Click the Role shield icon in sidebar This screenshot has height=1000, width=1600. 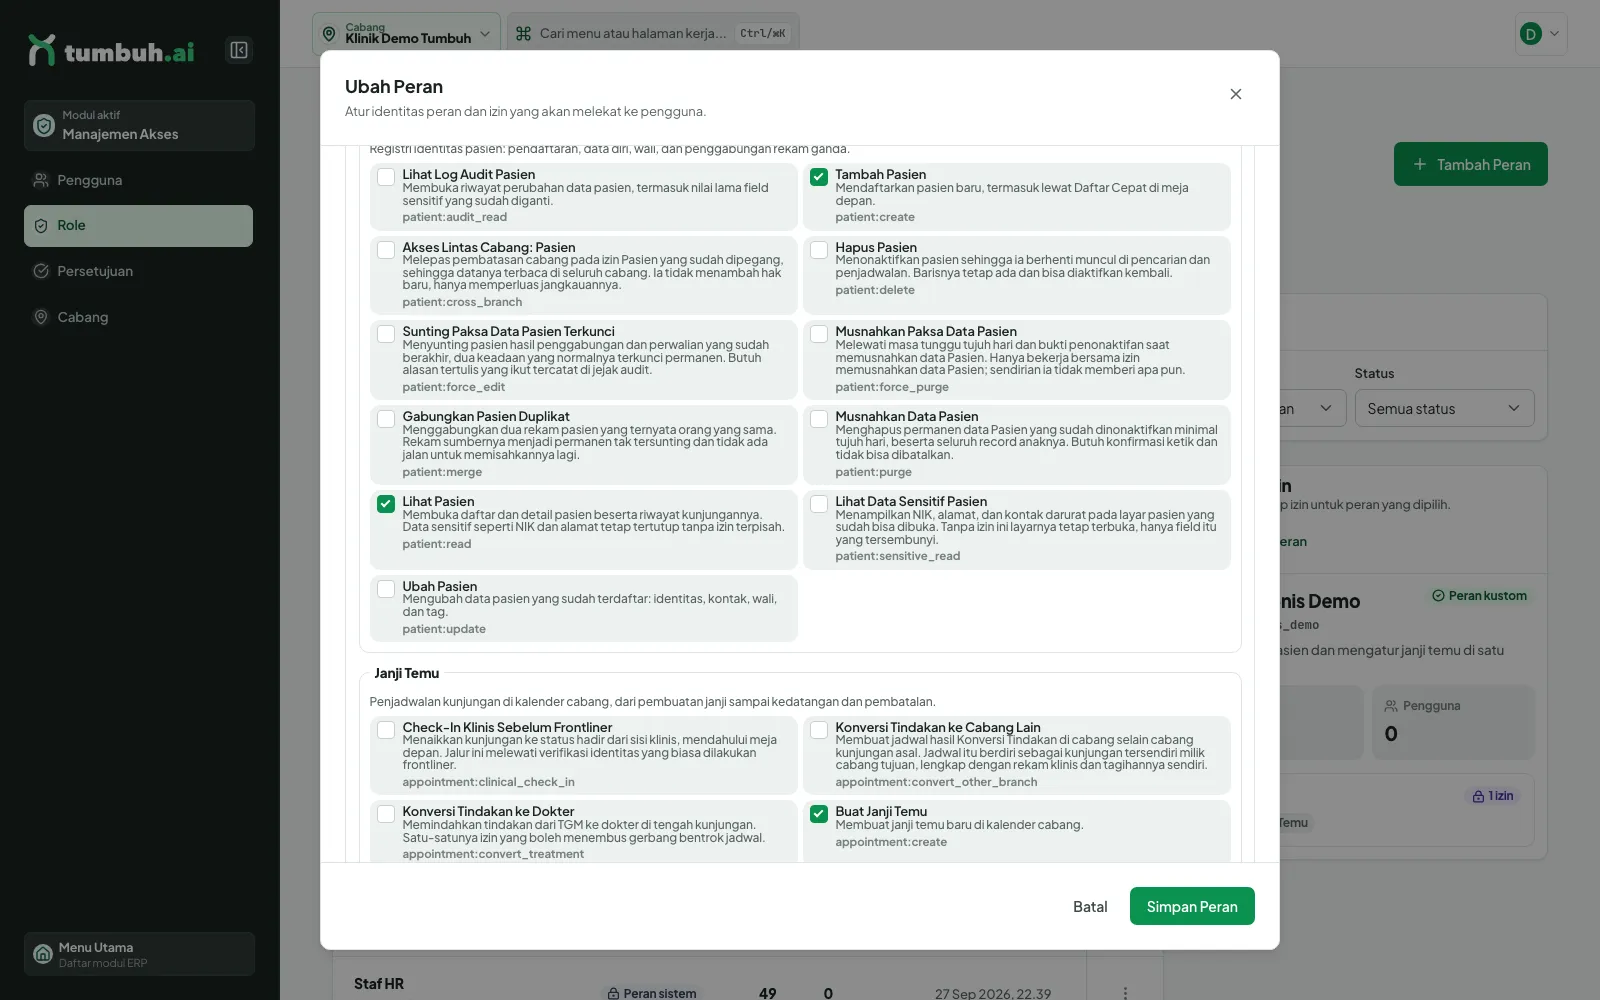41,226
